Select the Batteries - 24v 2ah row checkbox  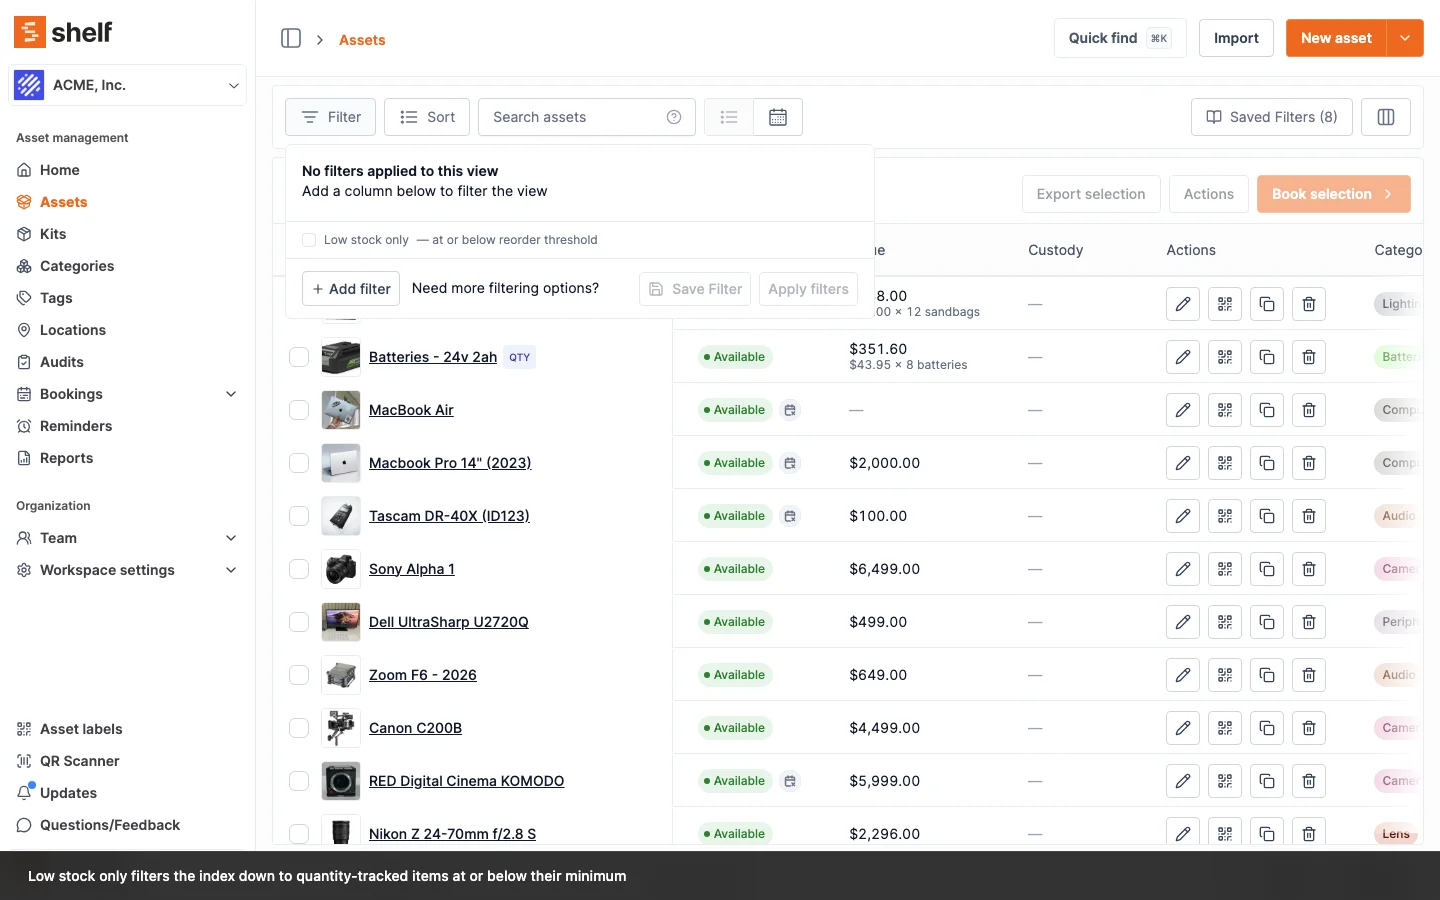(x=299, y=357)
